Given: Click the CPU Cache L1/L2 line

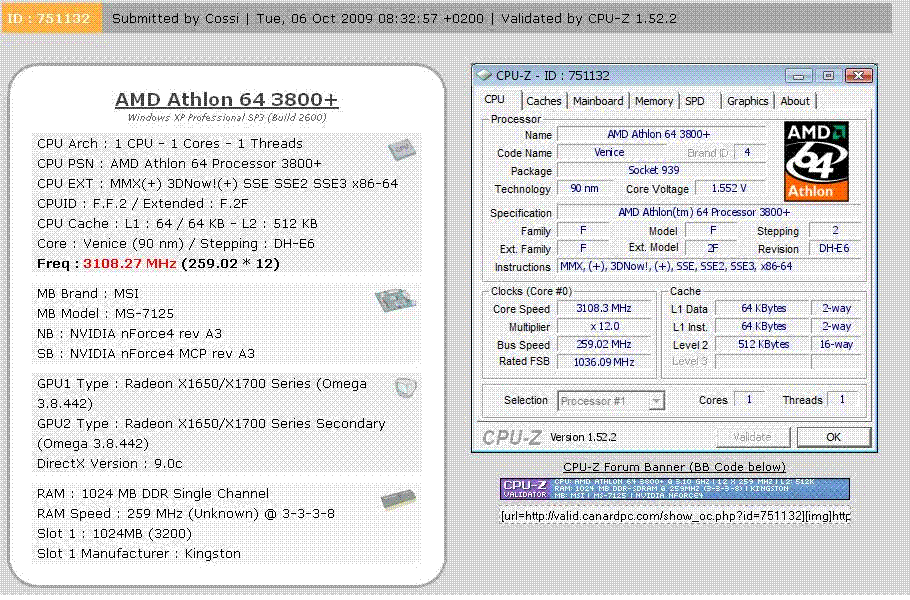Looking at the screenshot, I should [x=177, y=223].
